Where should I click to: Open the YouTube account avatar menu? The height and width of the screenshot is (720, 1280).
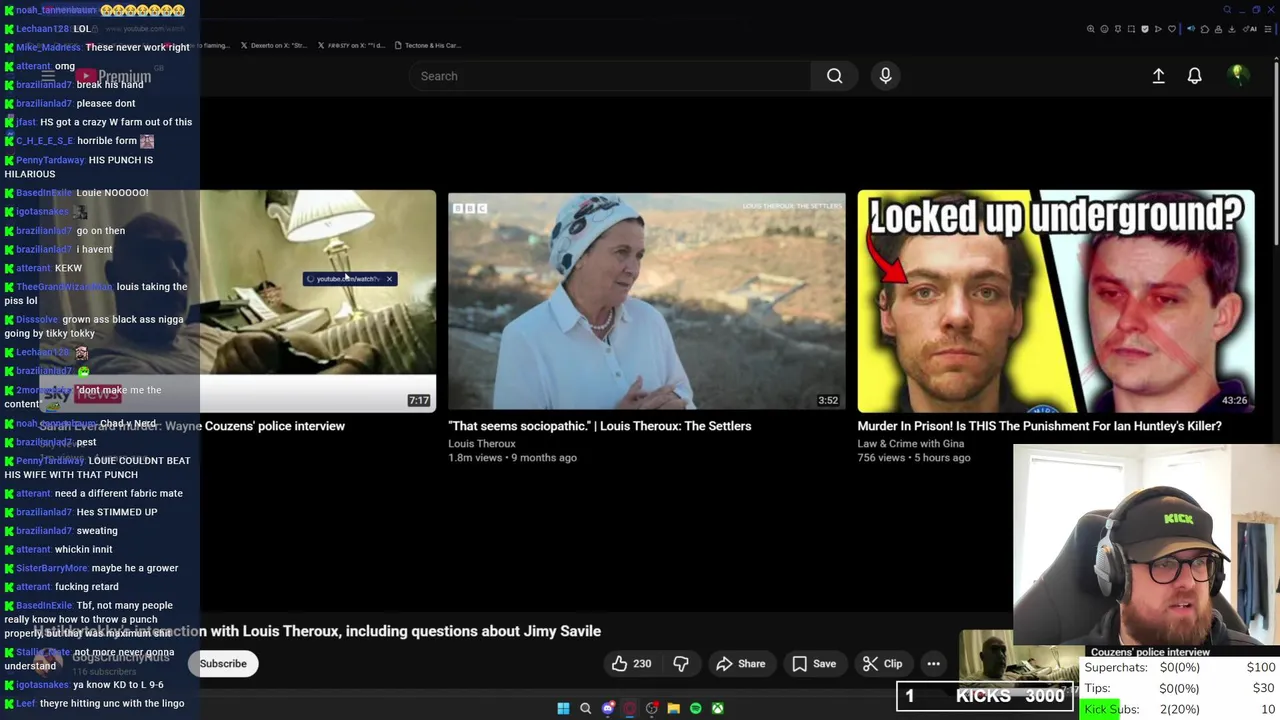pyautogui.click(x=1237, y=75)
